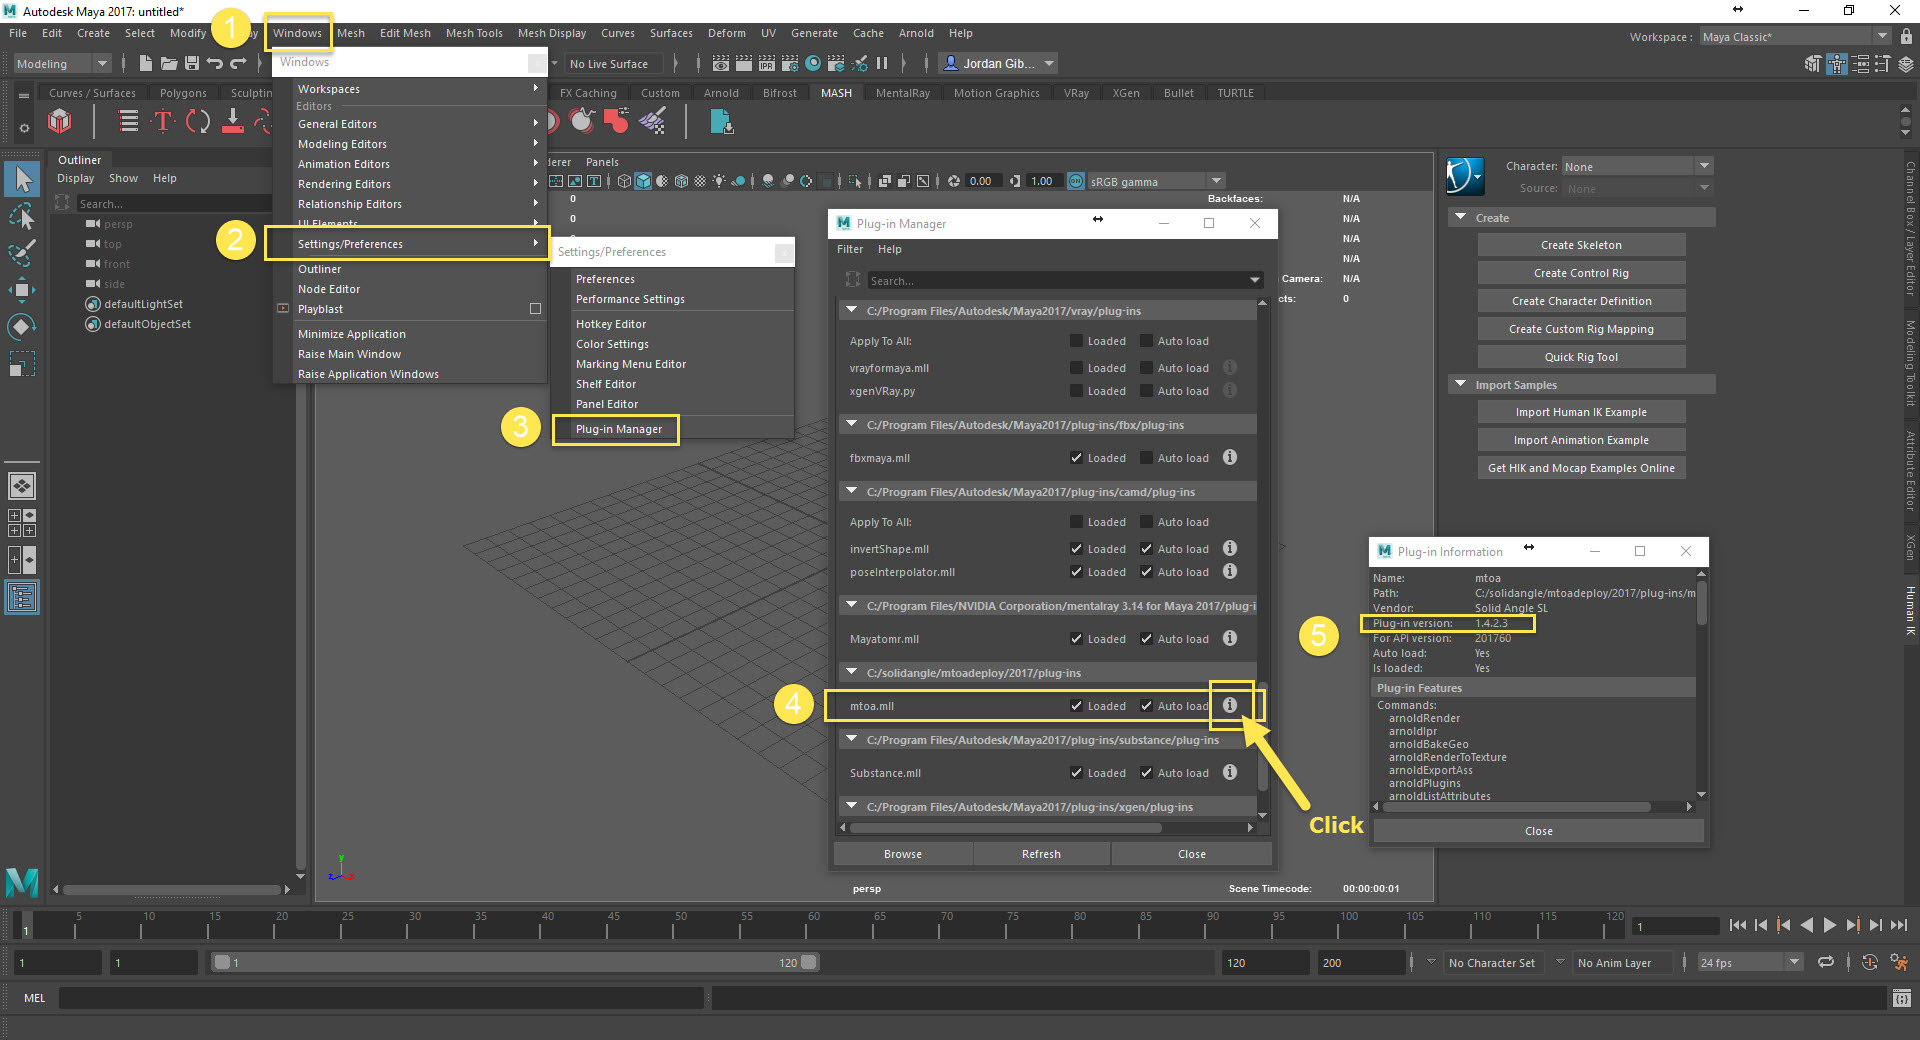Image resolution: width=1920 pixels, height=1040 pixels.
Task: Click Browse in Plug-in Manager
Action: click(x=903, y=854)
